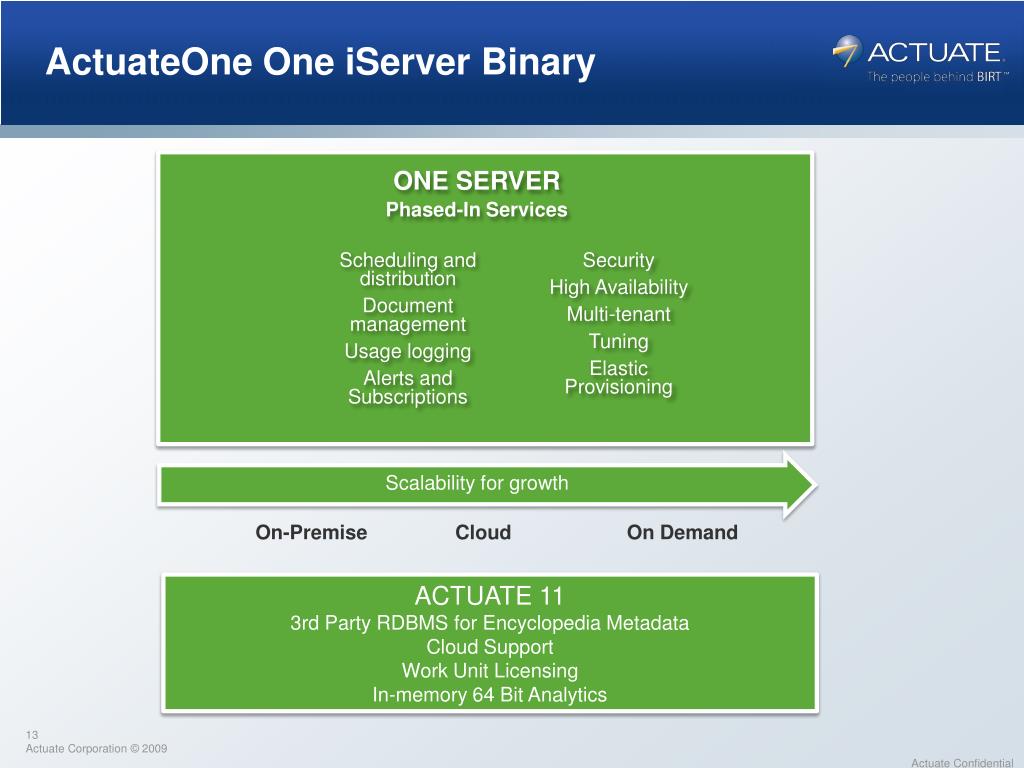The height and width of the screenshot is (768, 1024).
Task: Click the "Scalability for growth" arrow
Action: (x=487, y=485)
